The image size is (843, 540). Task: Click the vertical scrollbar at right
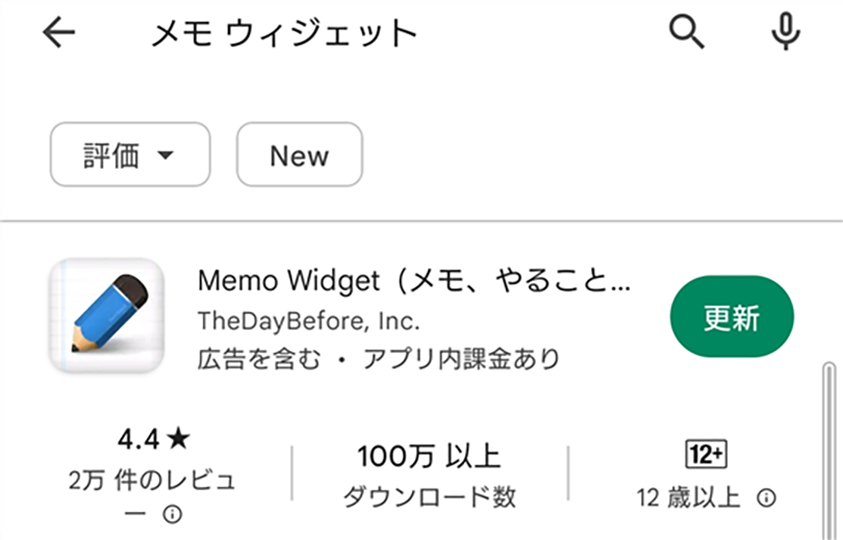(x=828, y=451)
